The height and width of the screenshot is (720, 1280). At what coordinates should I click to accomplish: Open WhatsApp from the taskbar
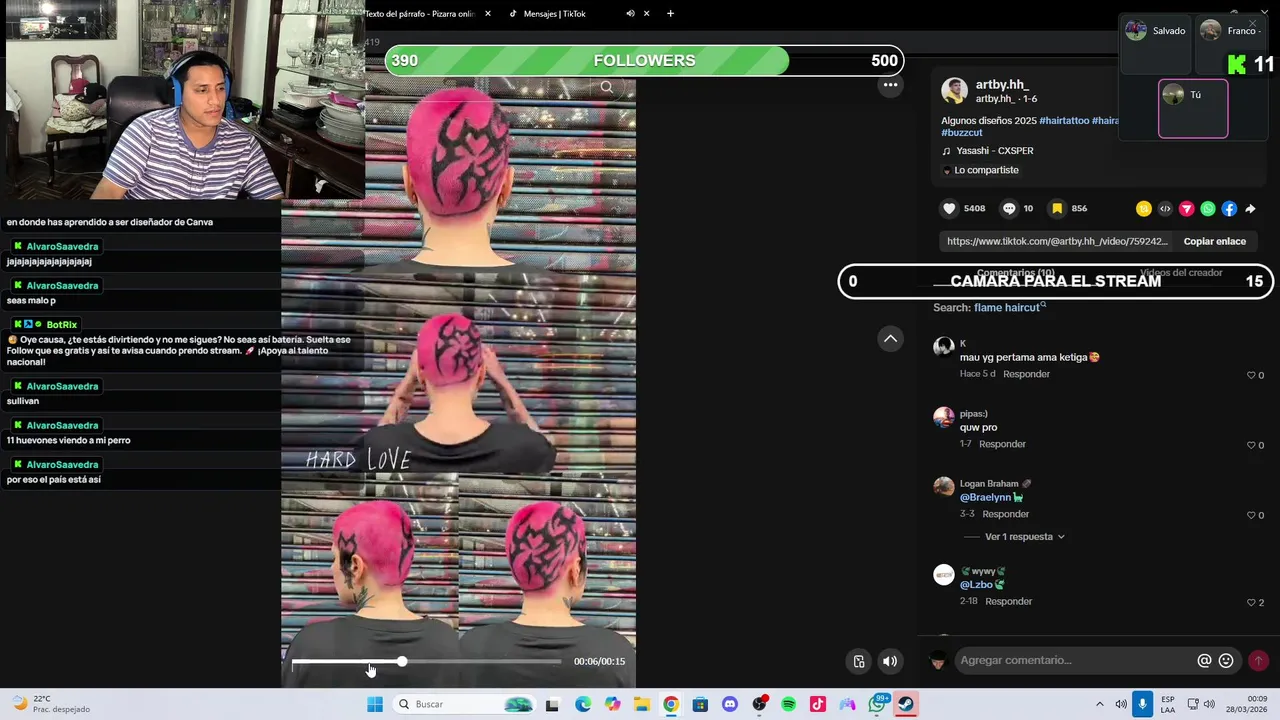click(x=877, y=704)
